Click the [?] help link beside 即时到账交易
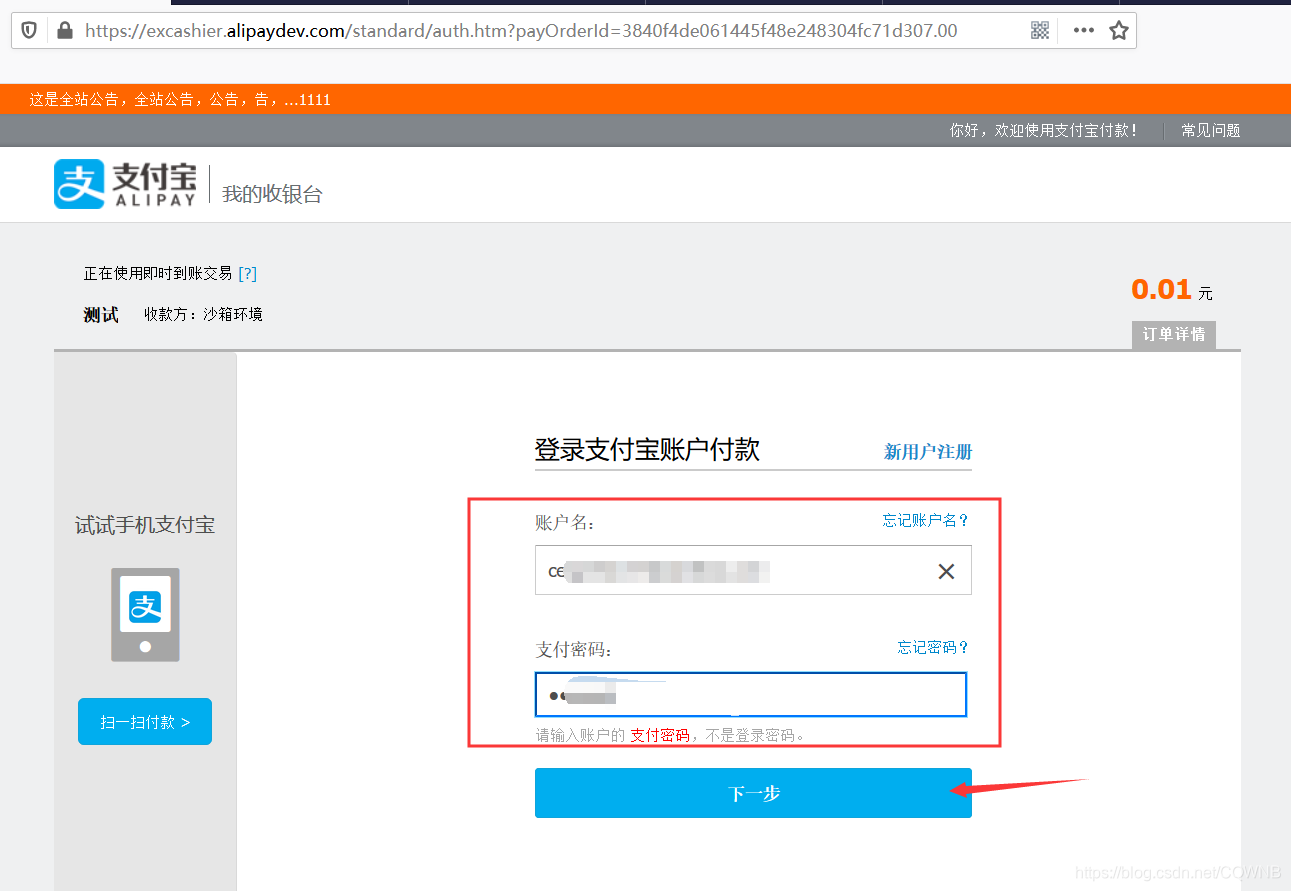The height and width of the screenshot is (891, 1291). click(x=247, y=273)
